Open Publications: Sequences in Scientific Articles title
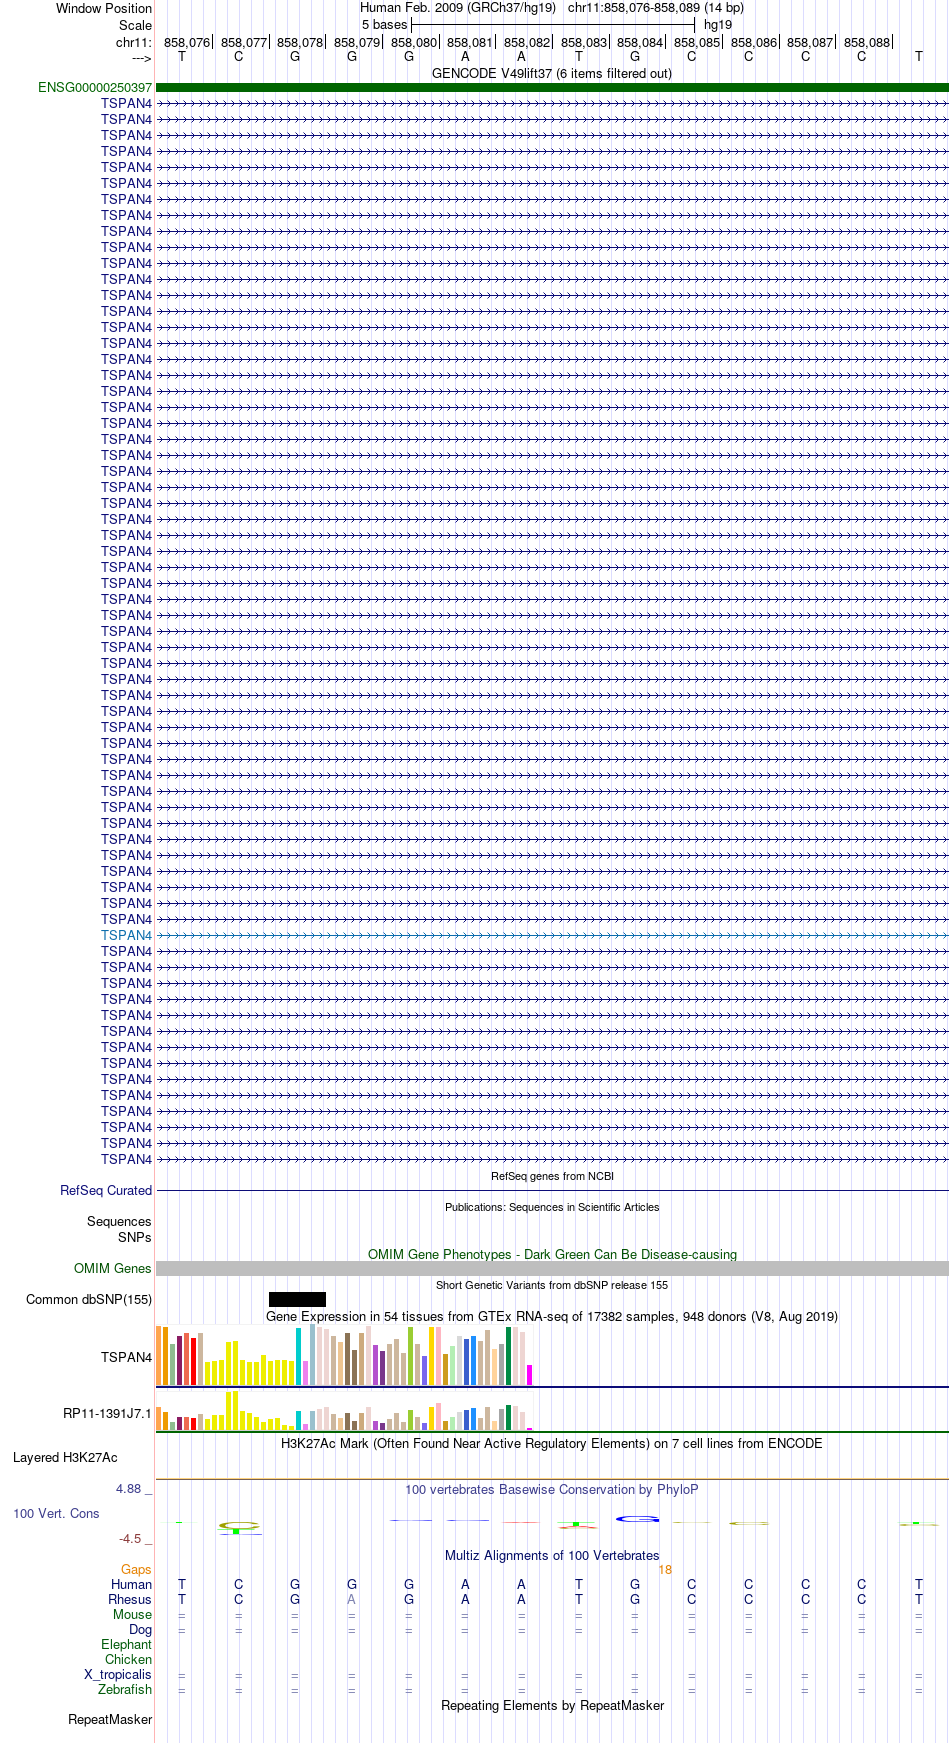Viewport: 950px width, 1743px height. (x=552, y=1207)
